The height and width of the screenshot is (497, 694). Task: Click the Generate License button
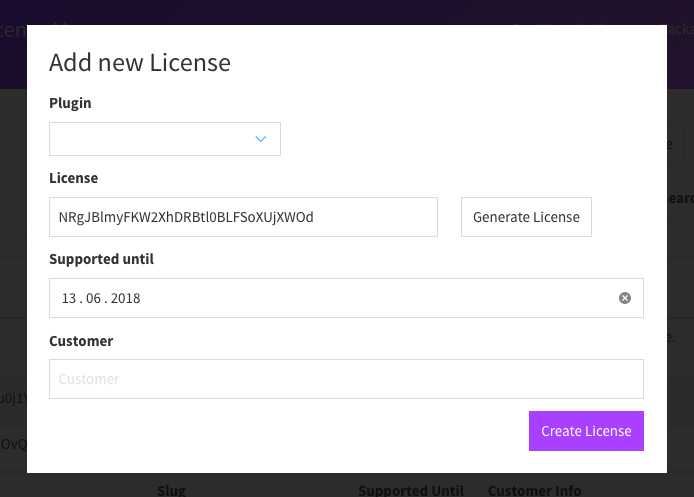(x=526, y=217)
